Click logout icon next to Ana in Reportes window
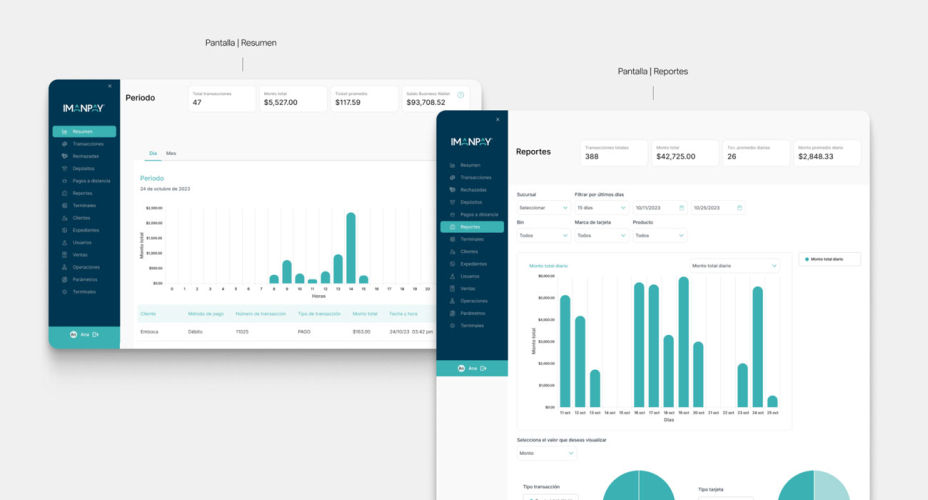928x500 pixels. click(485, 368)
